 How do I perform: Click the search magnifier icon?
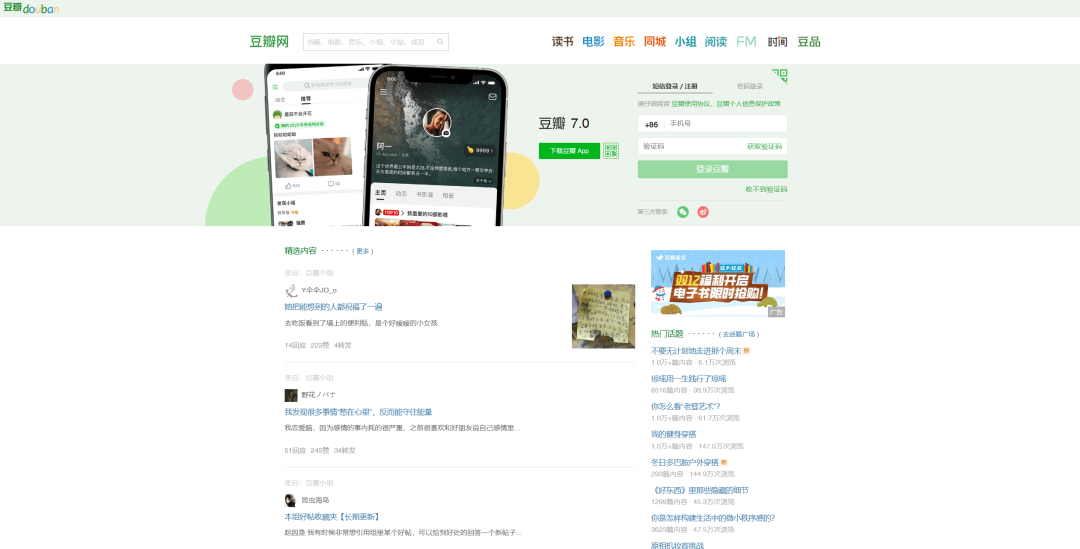pos(441,42)
